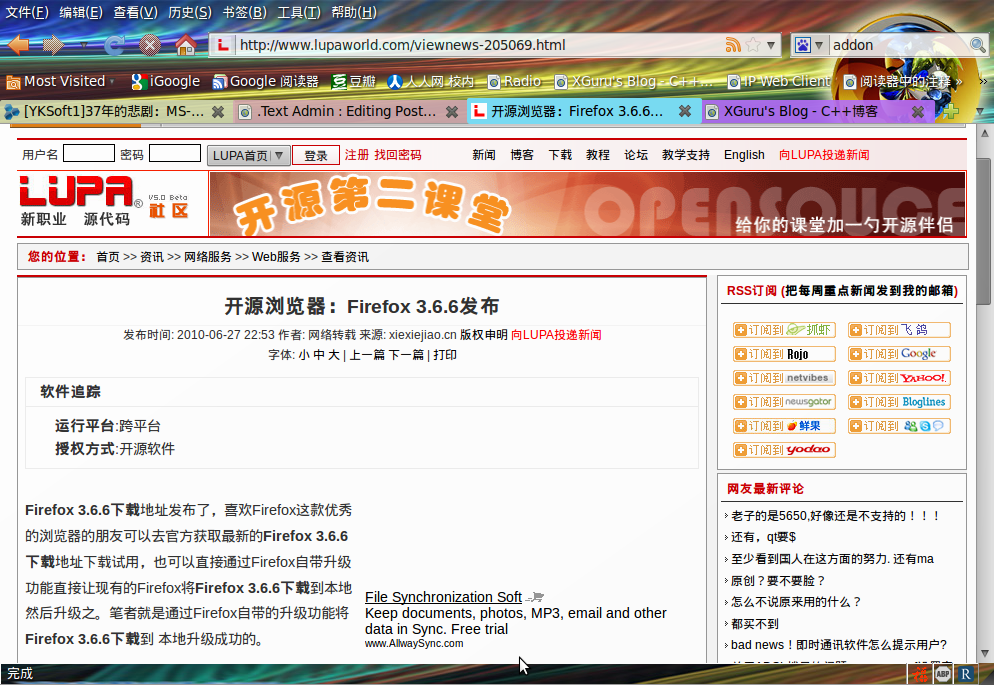Go forward with the Forward arrow
This screenshot has width=994, height=685.
pyautogui.click(x=54, y=45)
